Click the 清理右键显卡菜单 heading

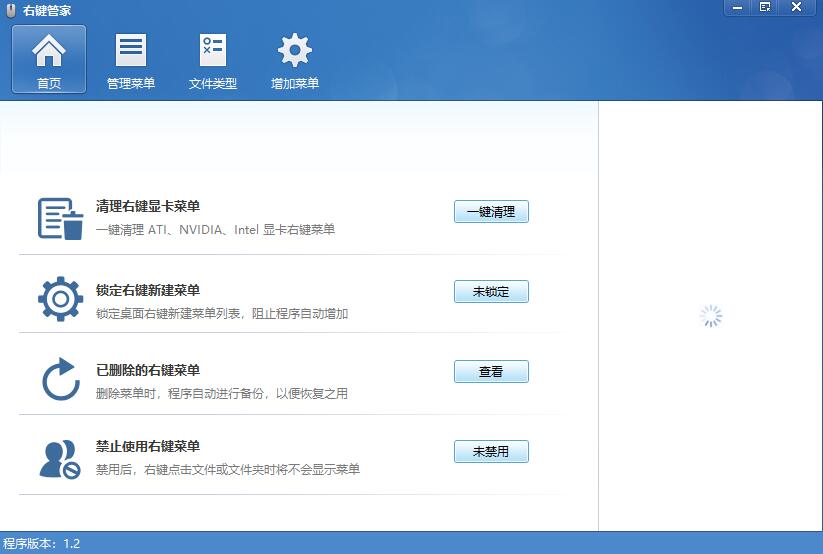tap(148, 207)
